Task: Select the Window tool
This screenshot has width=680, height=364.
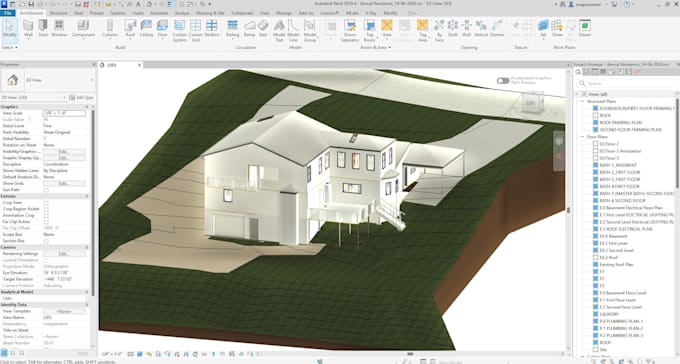Action: click(x=59, y=28)
